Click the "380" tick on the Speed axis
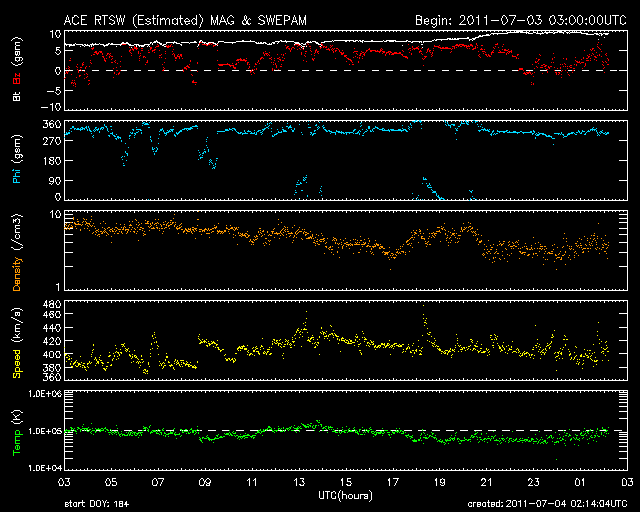The image size is (640, 512). pyautogui.click(x=52, y=367)
